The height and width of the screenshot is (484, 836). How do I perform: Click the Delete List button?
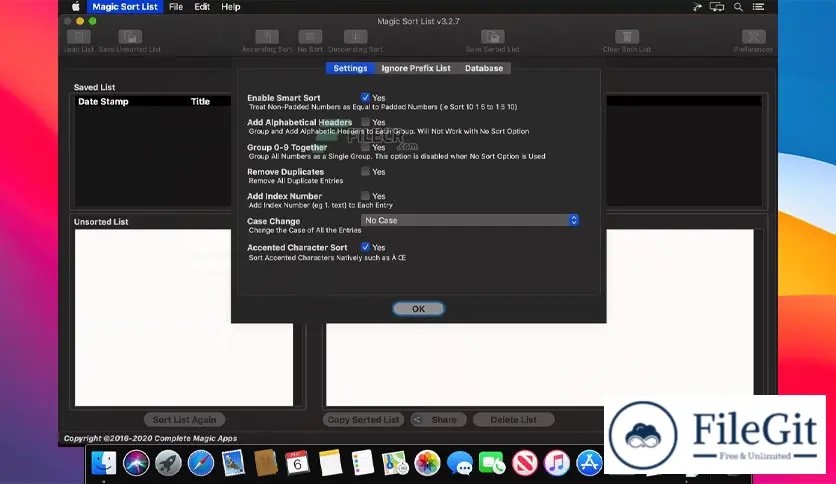click(513, 420)
